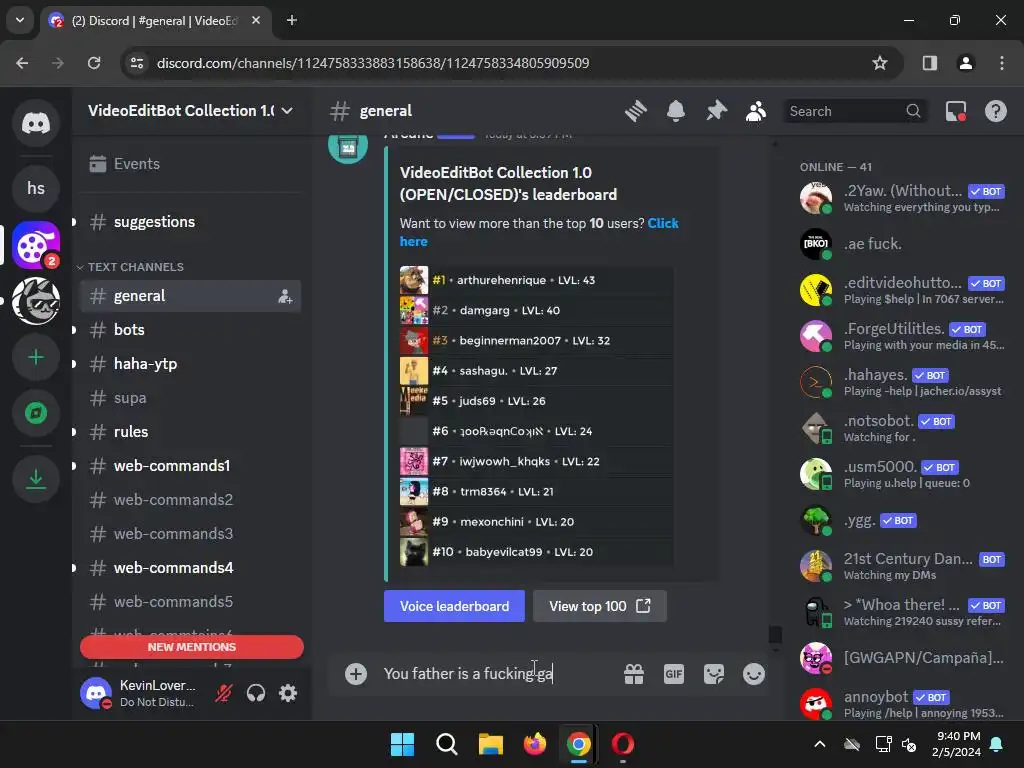Open 21st Century Dan... bot member entry
The width and height of the screenshot is (1024, 768).
pyautogui.click(x=904, y=566)
